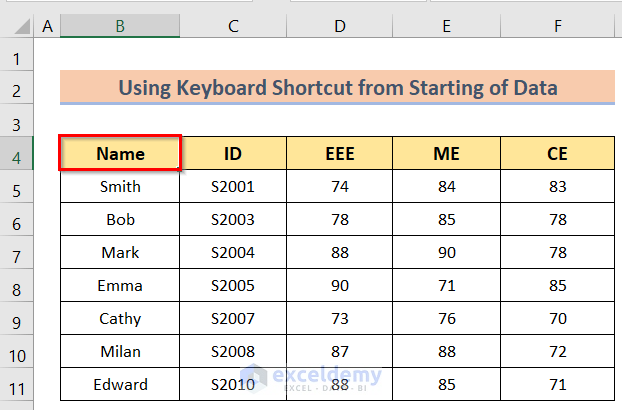Image resolution: width=622 pixels, height=410 pixels.
Task: Select the highlighted Name header cell
Action: (x=120, y=154)
